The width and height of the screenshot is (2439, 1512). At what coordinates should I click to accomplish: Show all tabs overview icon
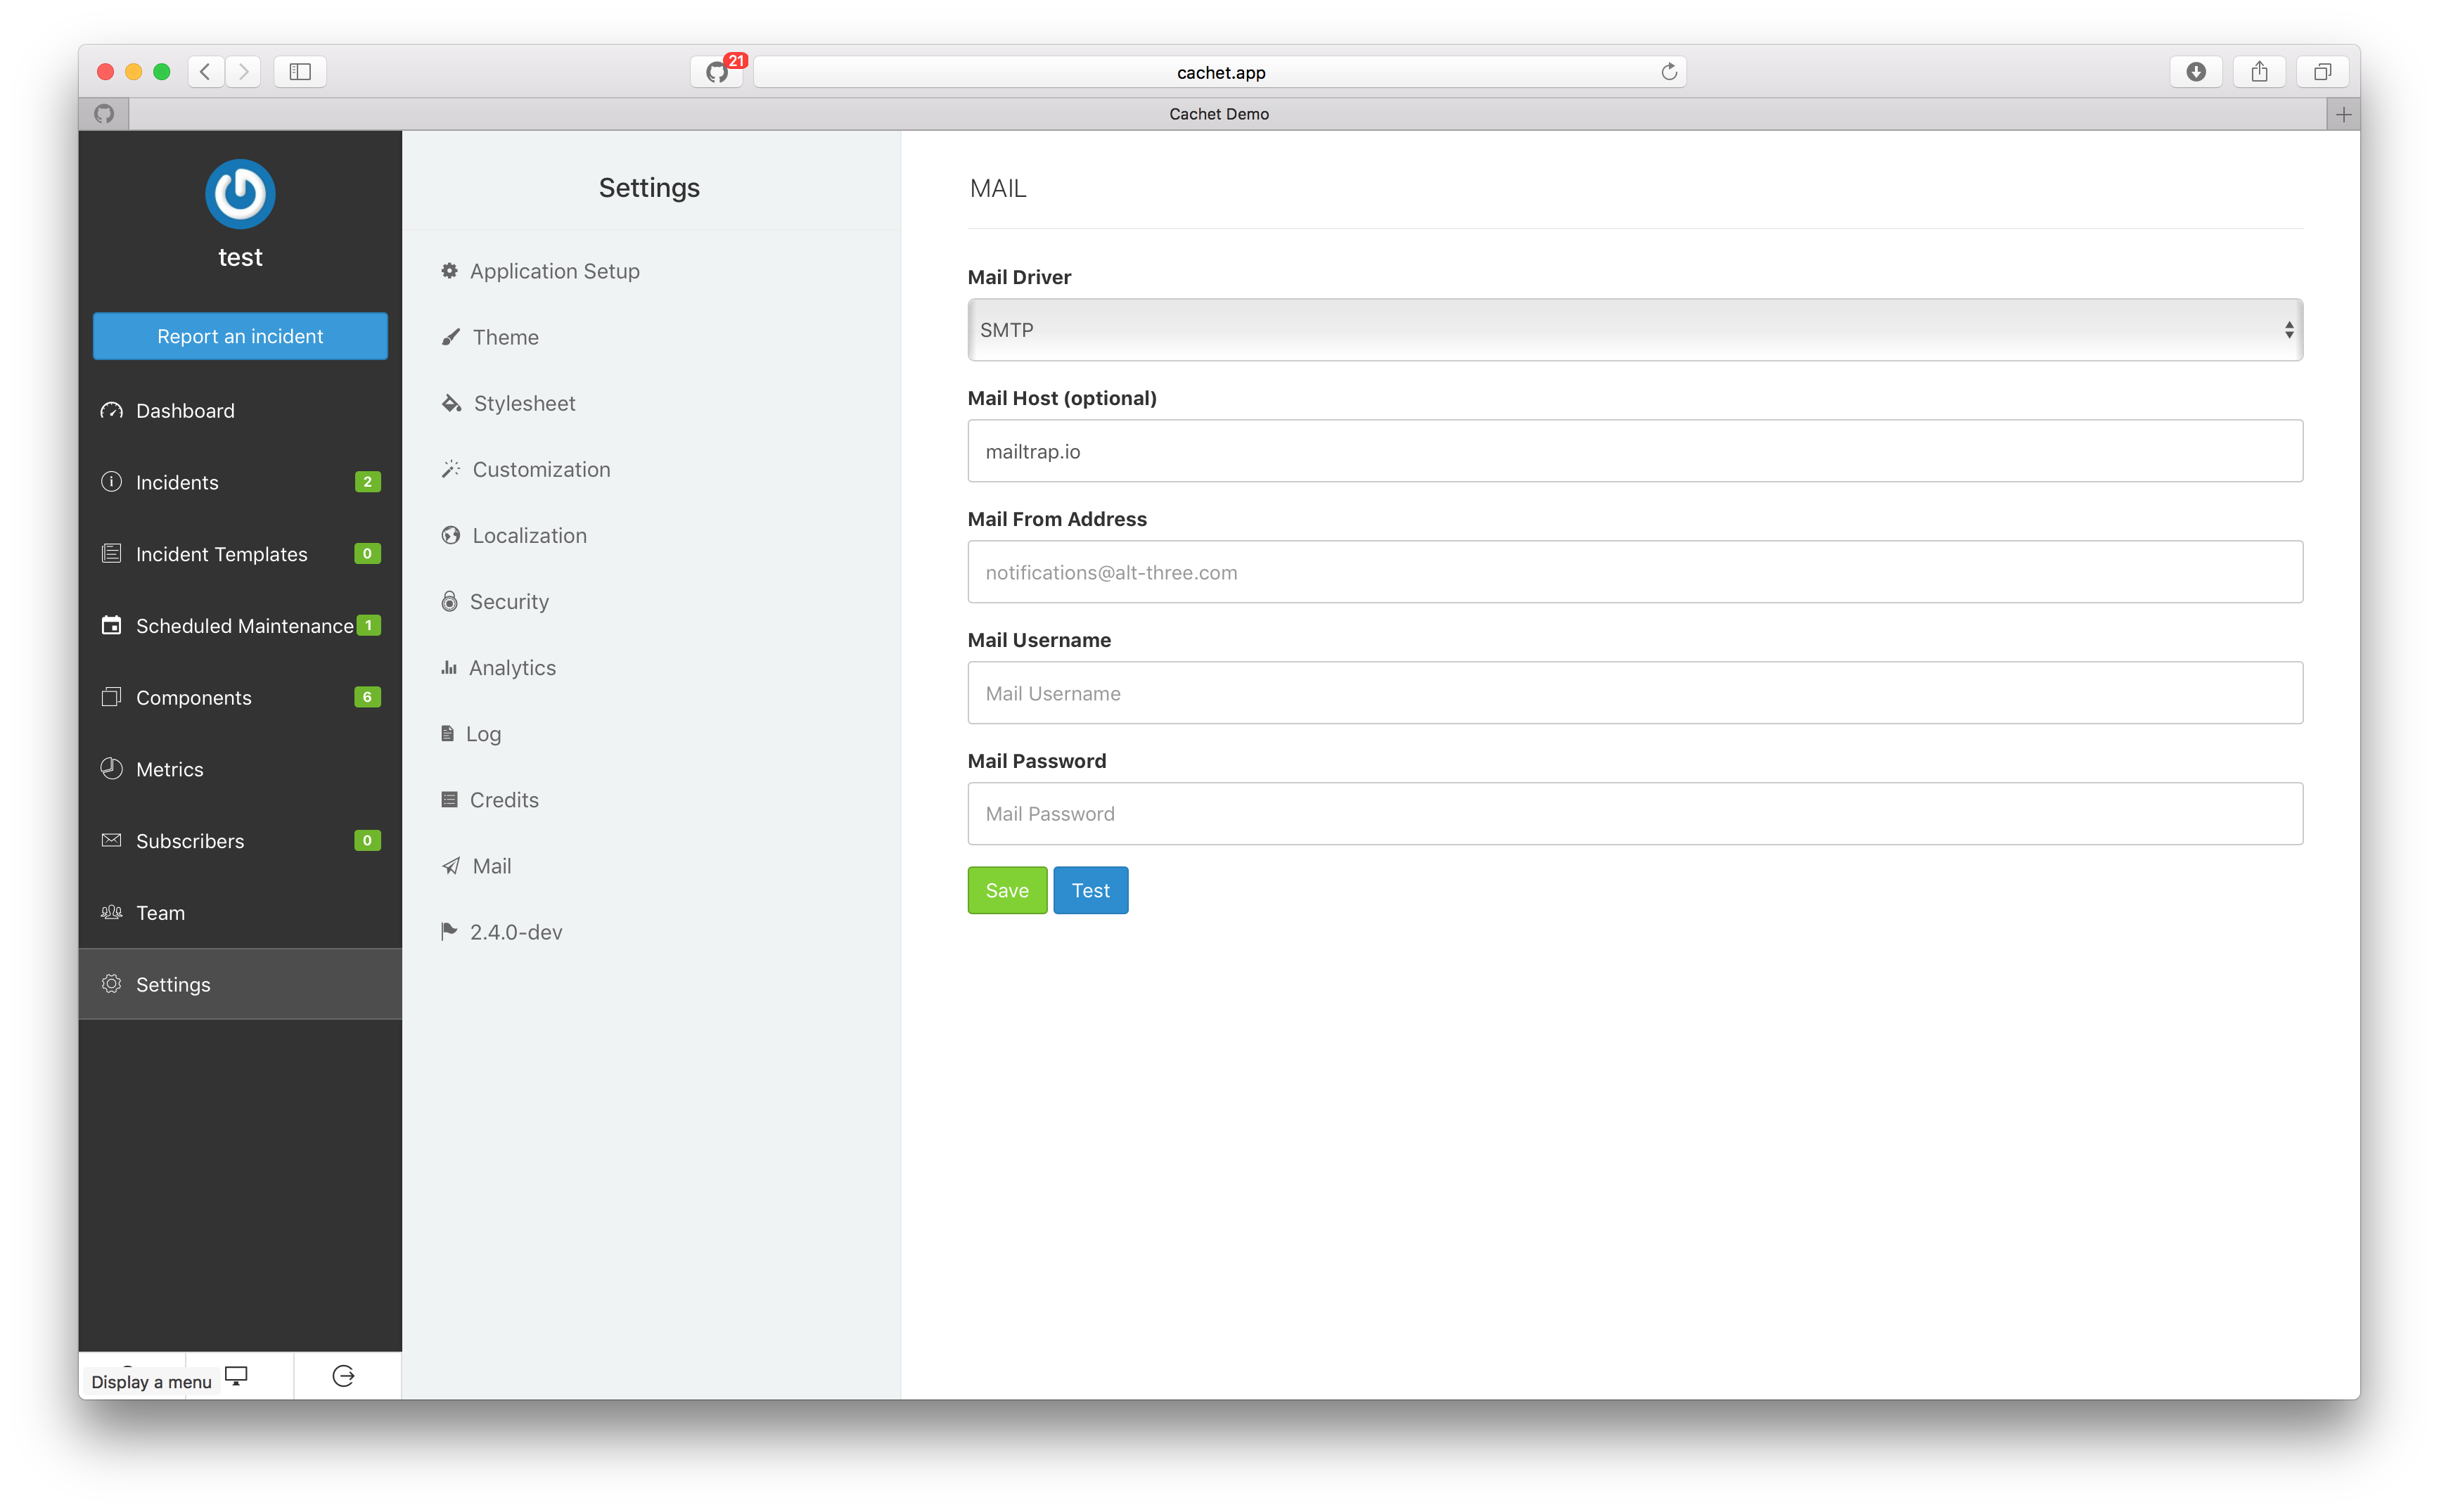point(2322,71)
